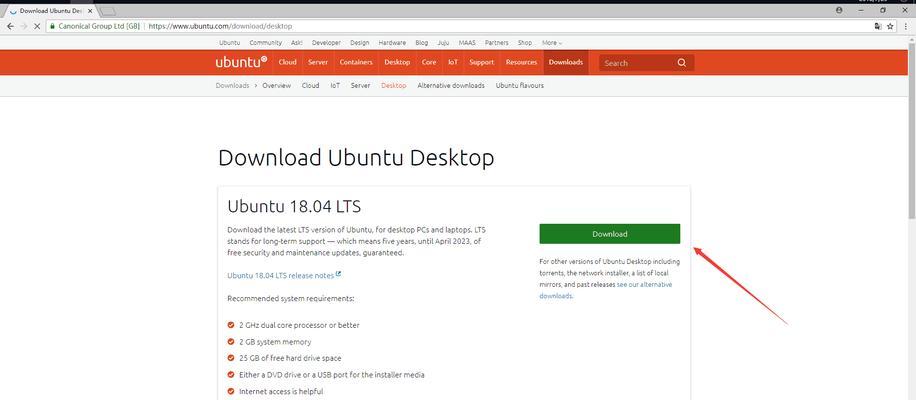Open Resources in the navigation bar
The width and height of the screenshot is (916, 400).
click(521, 62)
